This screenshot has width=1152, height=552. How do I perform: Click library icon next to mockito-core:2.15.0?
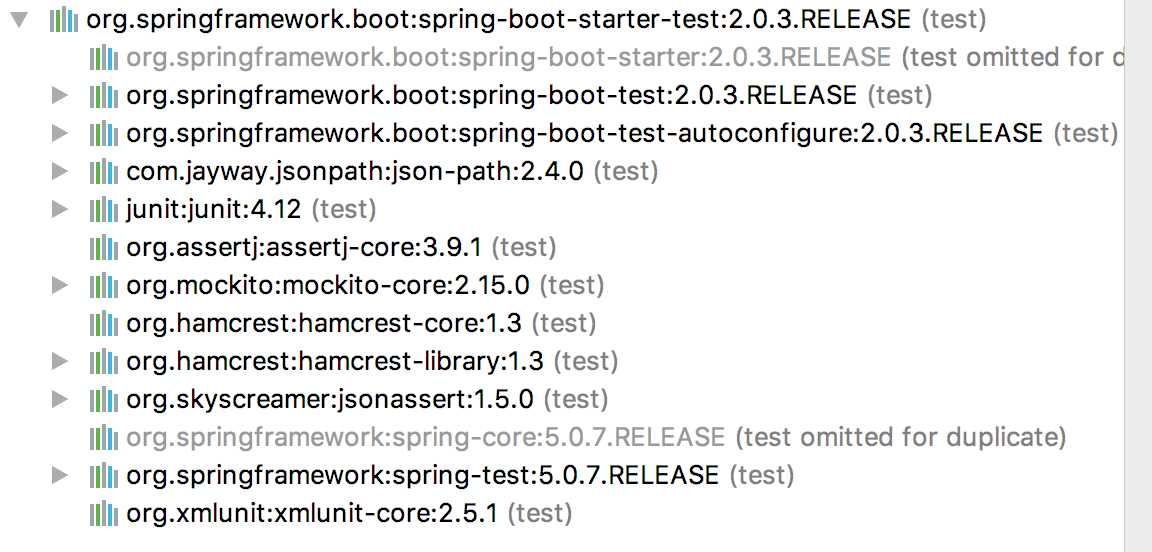(103, 285)
